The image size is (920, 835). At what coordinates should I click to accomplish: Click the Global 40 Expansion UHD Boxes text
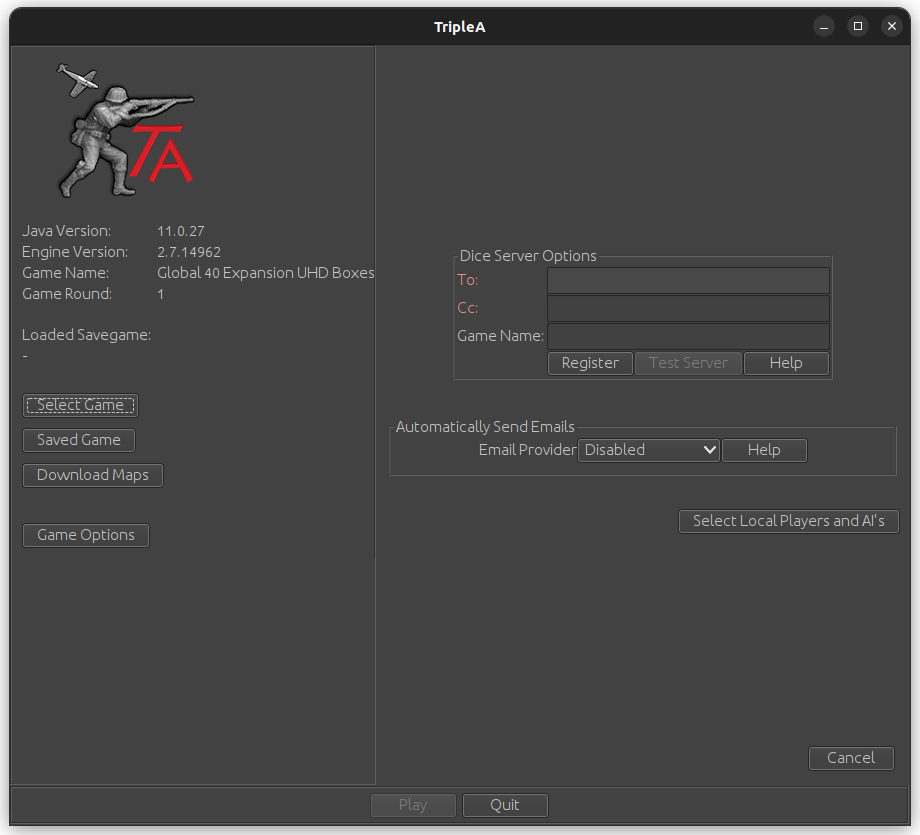point(266,273)
